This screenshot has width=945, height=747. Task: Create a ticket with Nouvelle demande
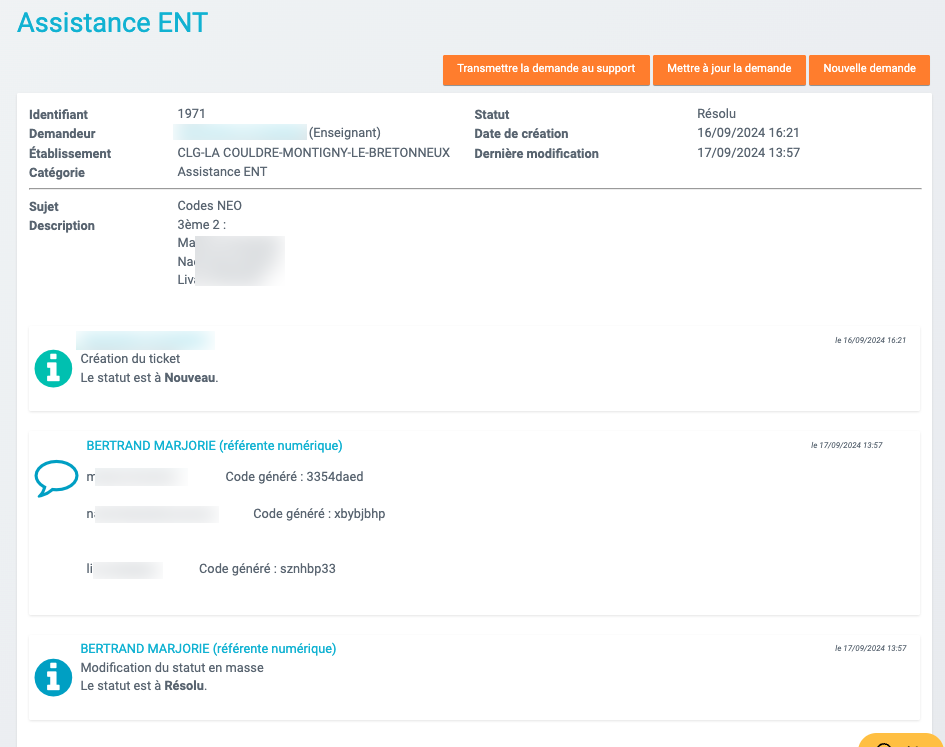point(869,69)
